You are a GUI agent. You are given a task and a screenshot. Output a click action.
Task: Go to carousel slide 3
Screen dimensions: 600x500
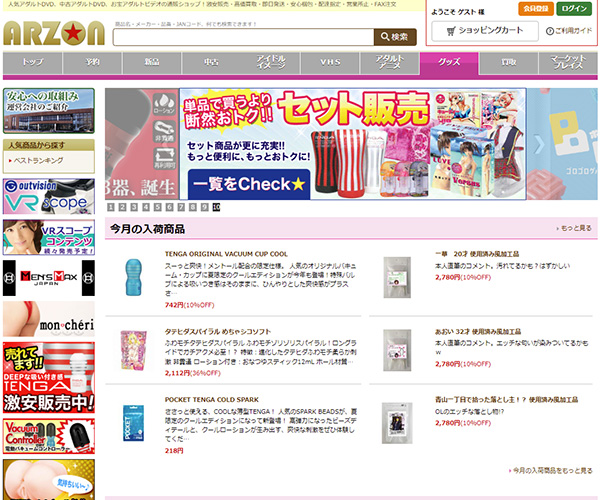click(134, 207)
